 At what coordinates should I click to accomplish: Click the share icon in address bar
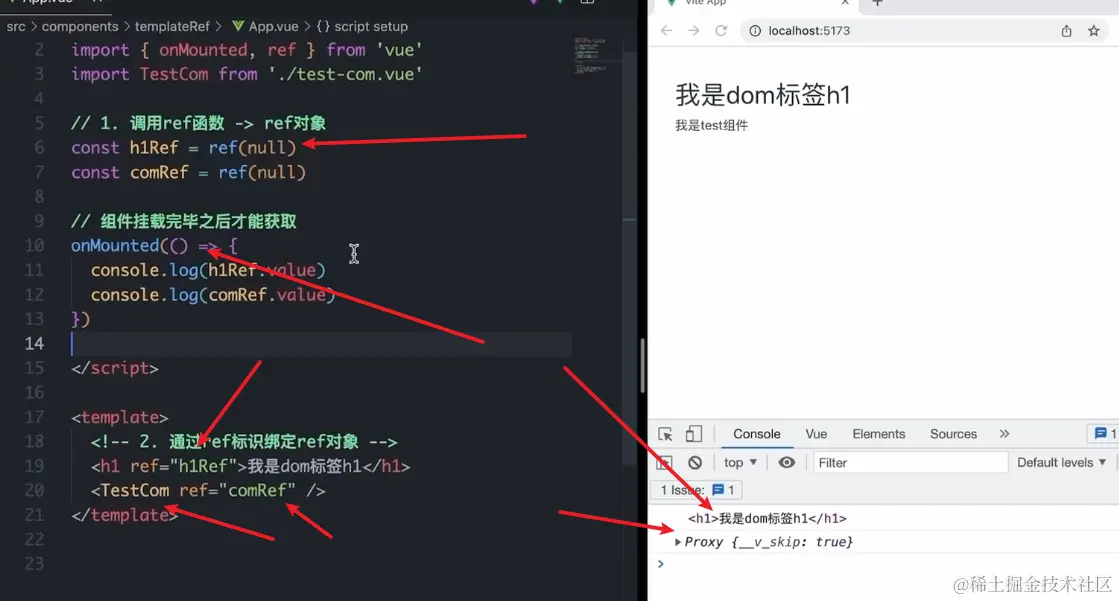pyautogui.click(x=1066, y=31)
